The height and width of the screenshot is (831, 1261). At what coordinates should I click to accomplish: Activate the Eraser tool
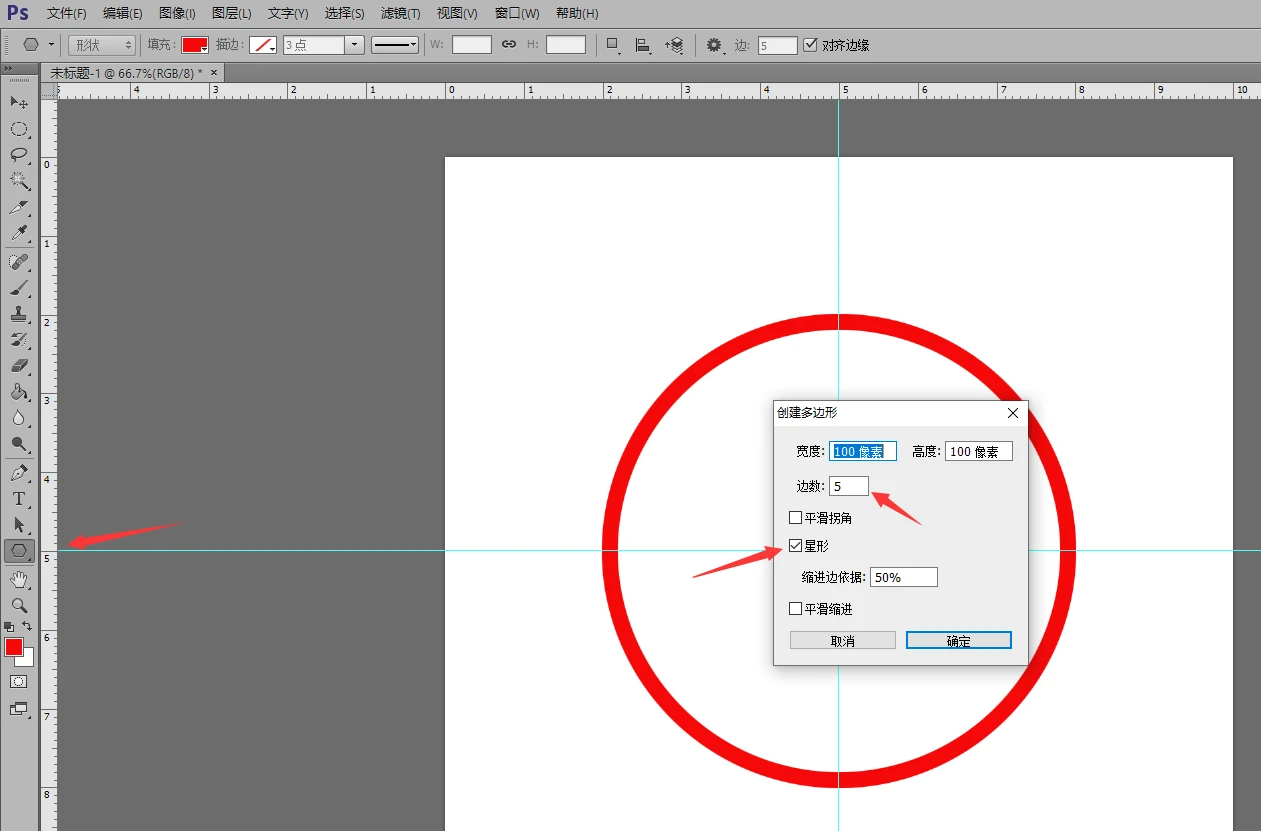pos(19,366)
